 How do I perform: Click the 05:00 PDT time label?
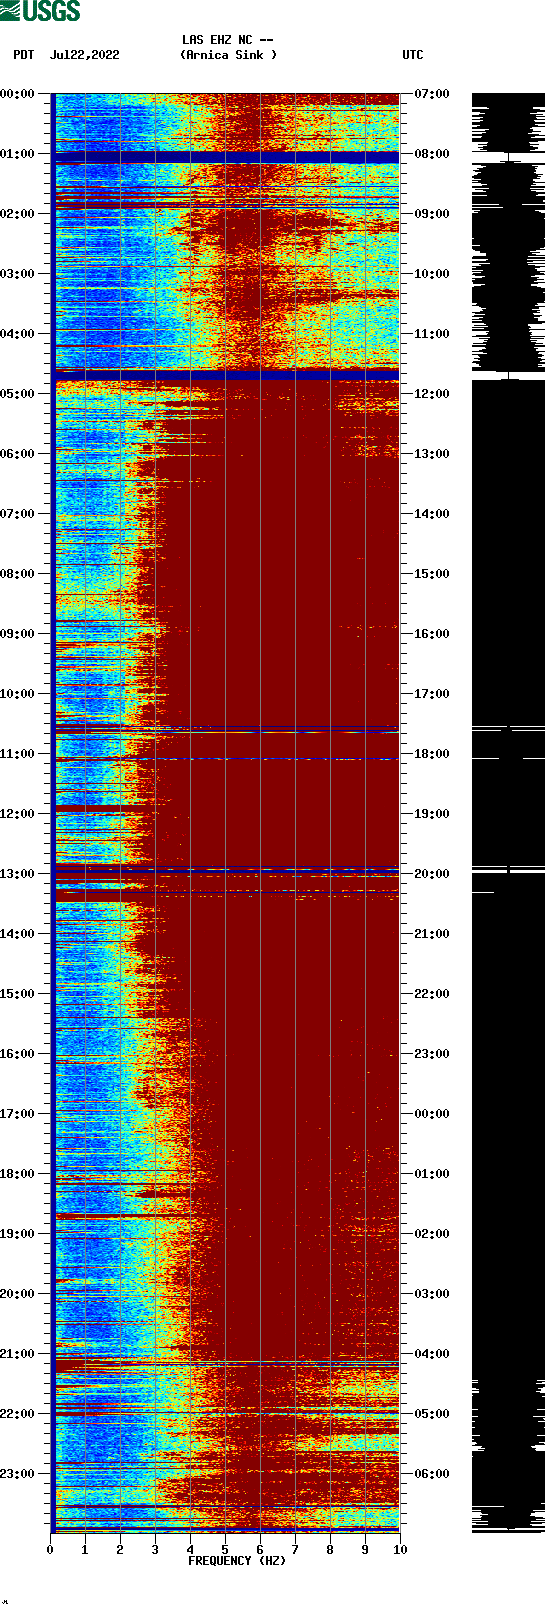click(18, 394)
